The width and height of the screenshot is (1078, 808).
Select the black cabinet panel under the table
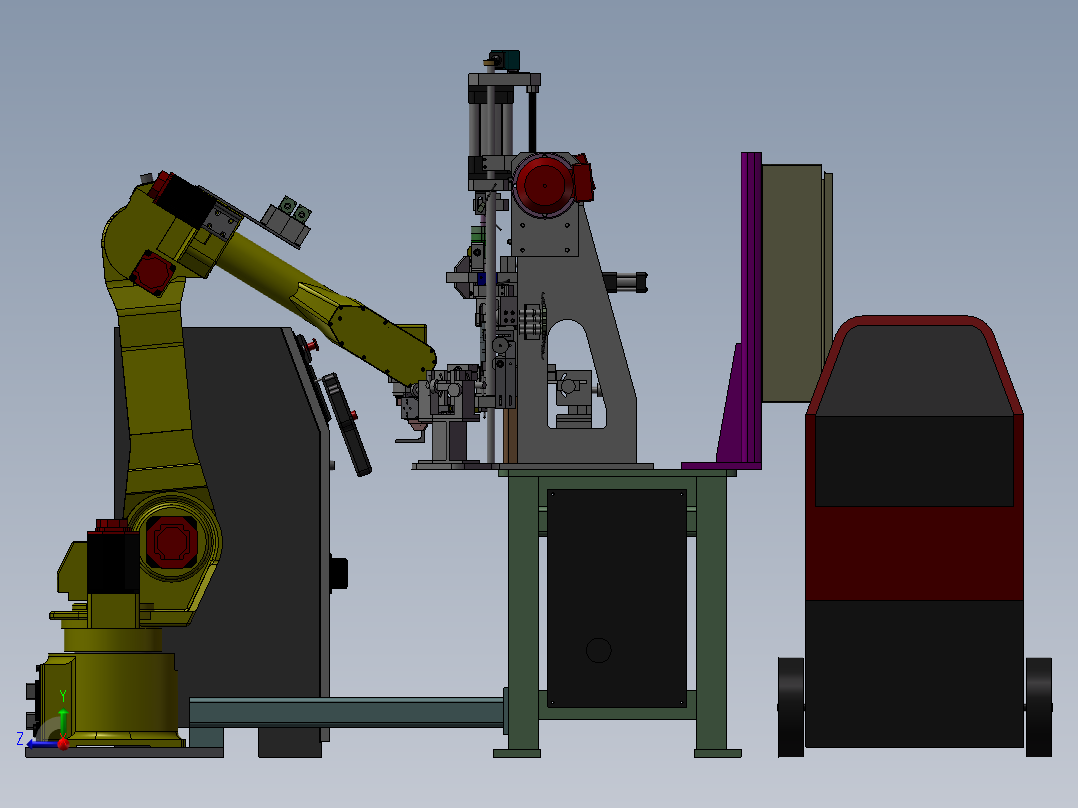tap(617, 598)
